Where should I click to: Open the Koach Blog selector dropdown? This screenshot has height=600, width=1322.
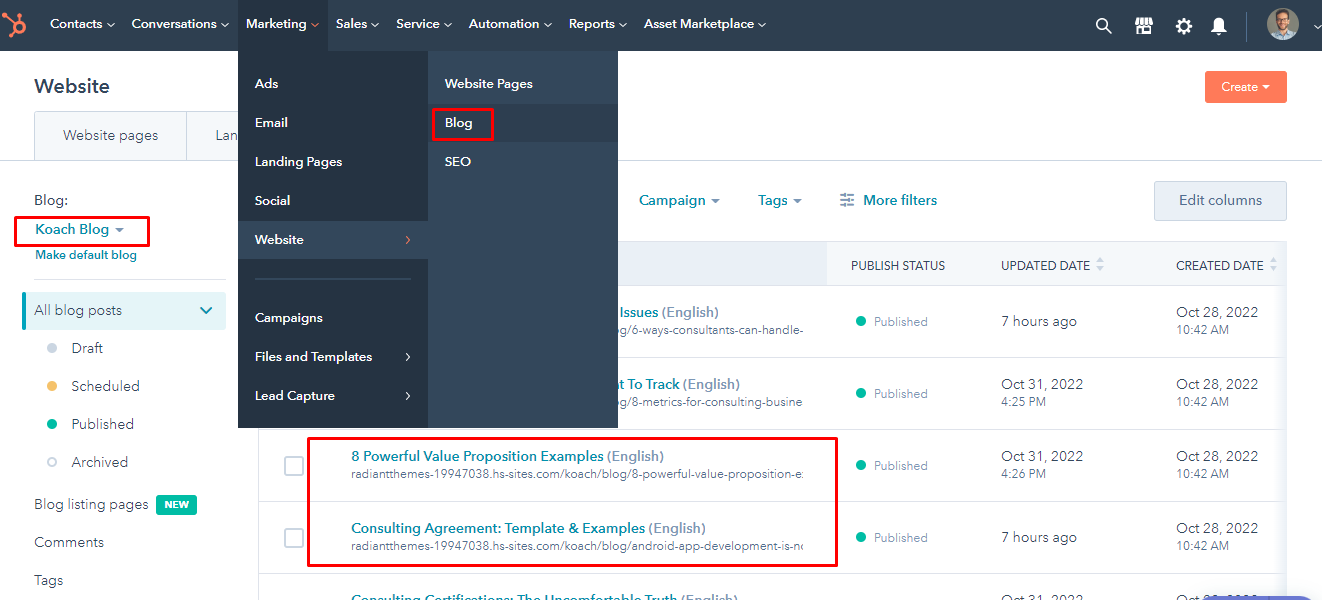(x=80, y=230)
